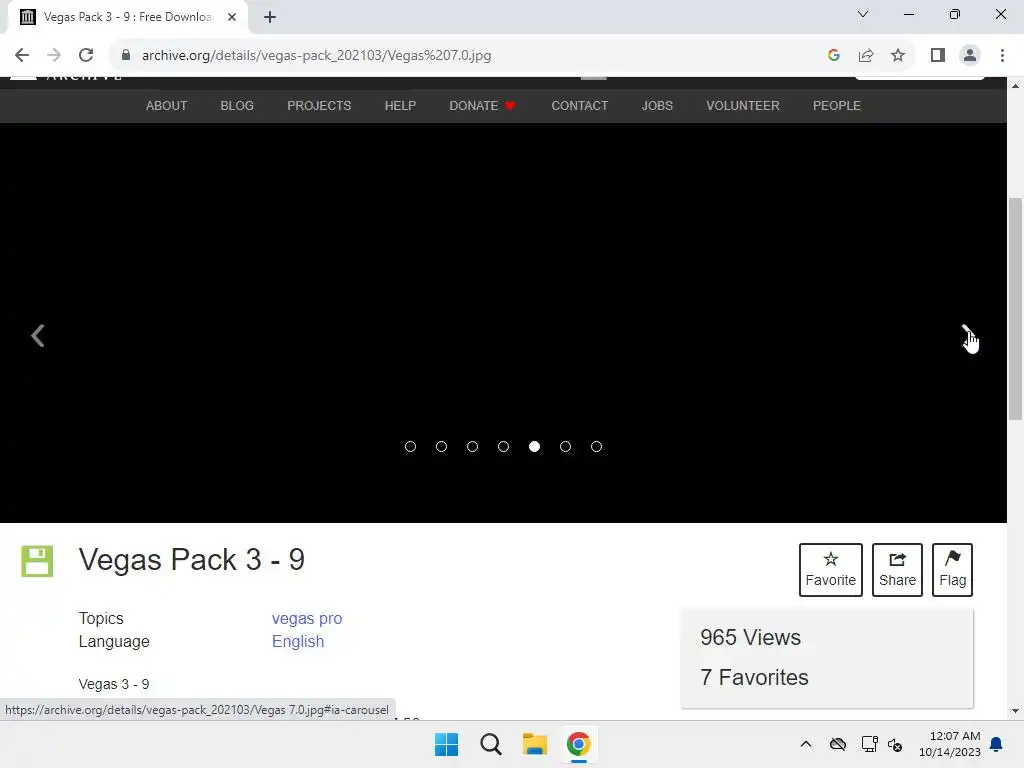Open Windows Start menu
Image resolution: width=1024 pixels, height=768 pixels.
447,744
